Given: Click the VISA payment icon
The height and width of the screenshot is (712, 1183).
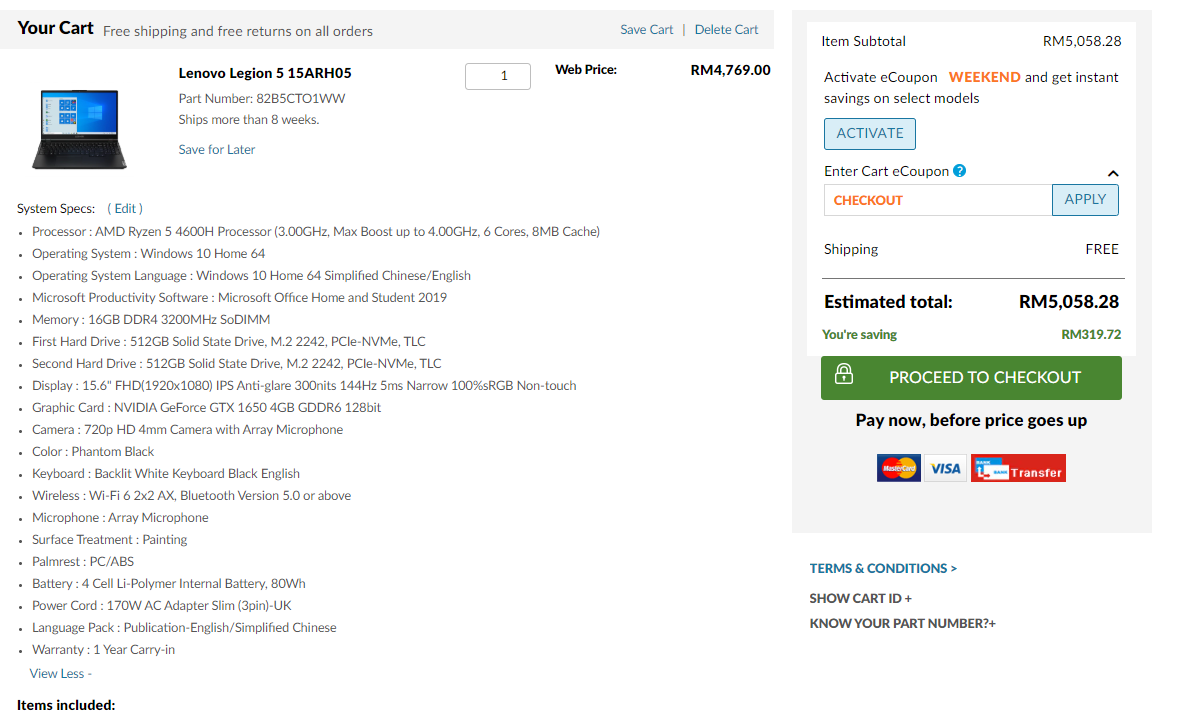Looking at the screenshot, I should 945,468.
